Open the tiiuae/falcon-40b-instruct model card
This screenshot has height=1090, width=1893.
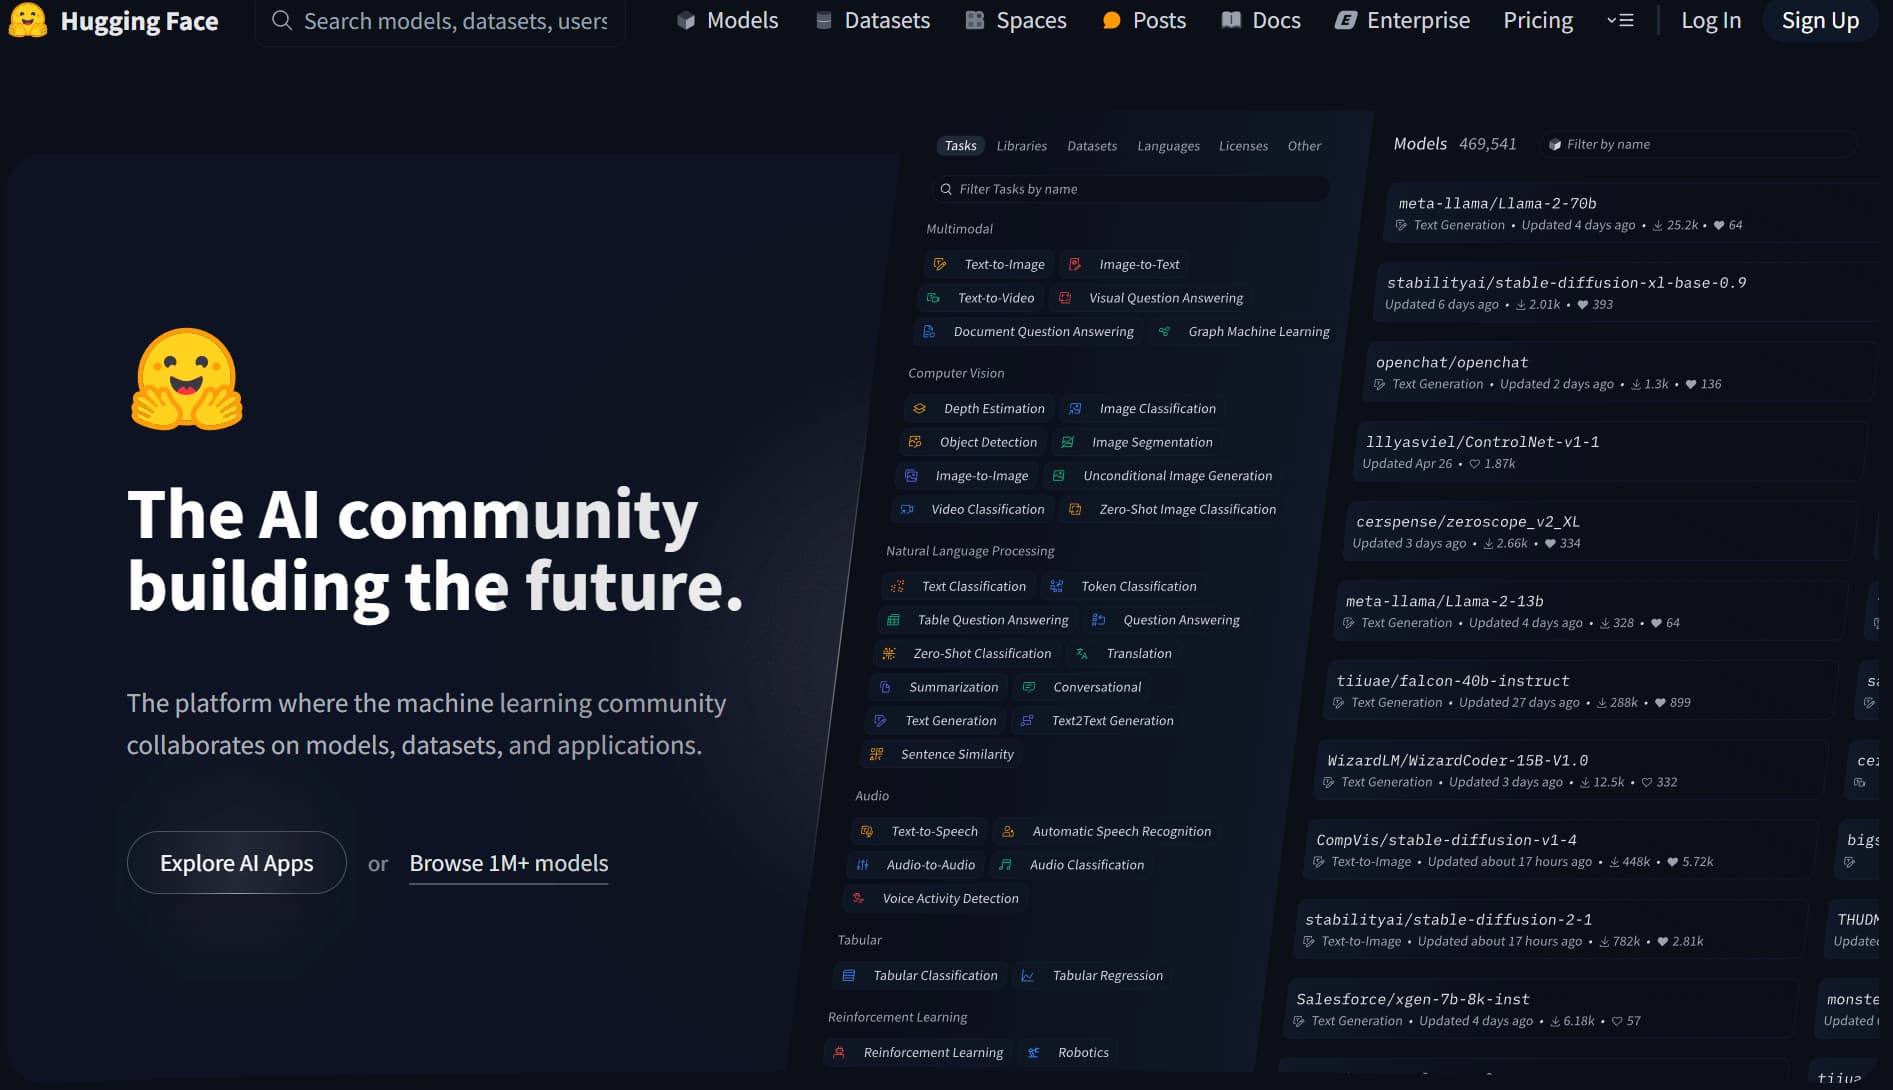(1581, 690)
